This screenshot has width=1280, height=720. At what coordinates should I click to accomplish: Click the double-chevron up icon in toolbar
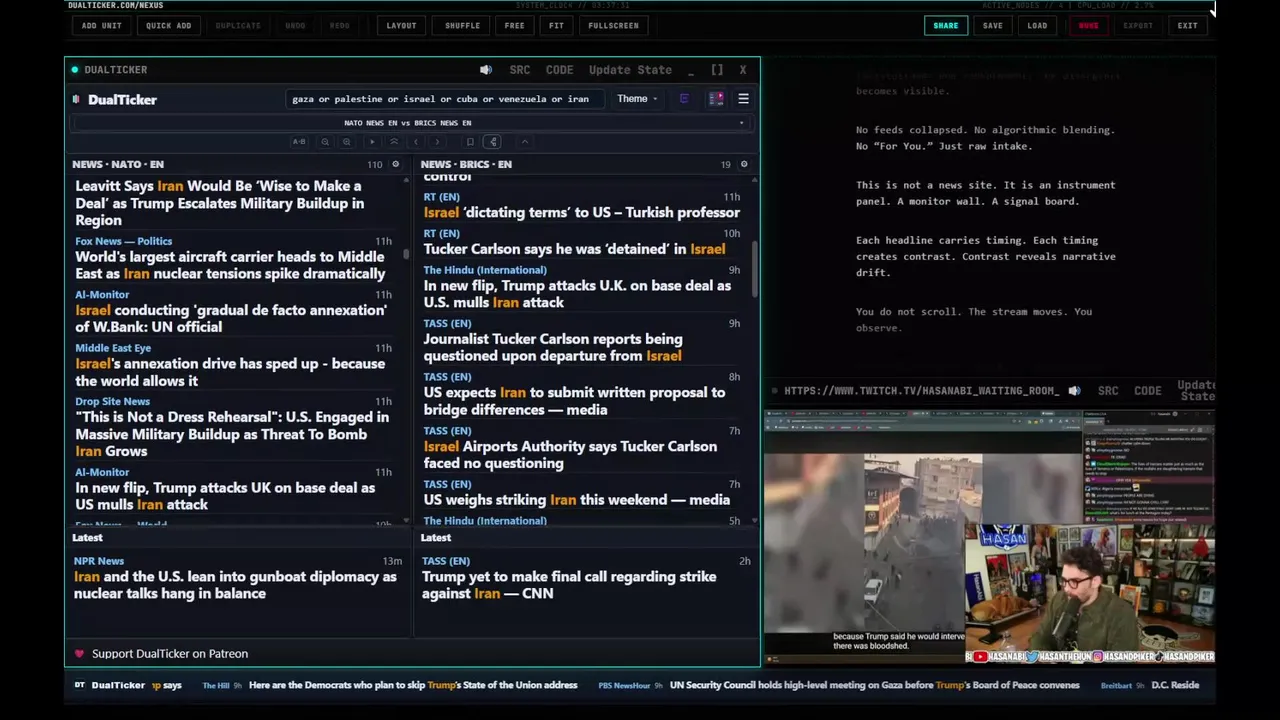(394, 142)
